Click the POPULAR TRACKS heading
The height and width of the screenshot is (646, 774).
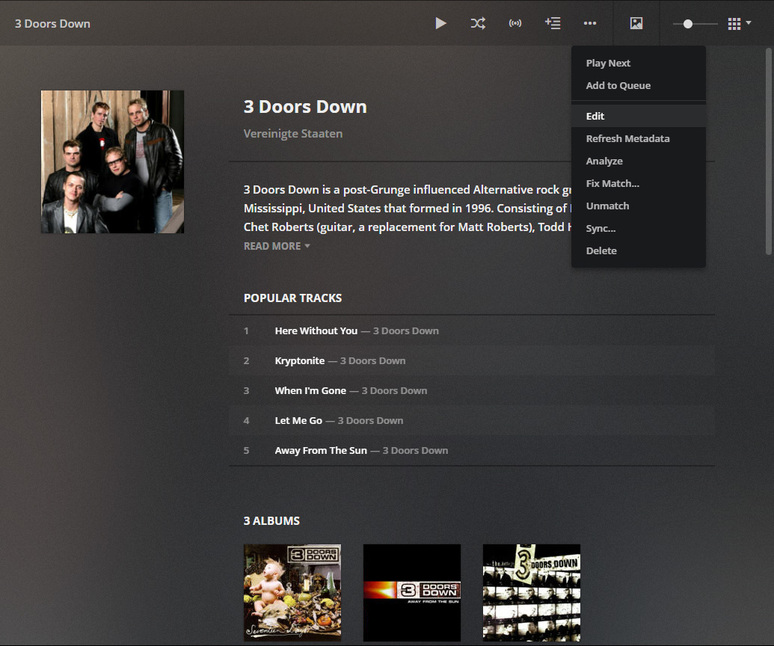293,298
